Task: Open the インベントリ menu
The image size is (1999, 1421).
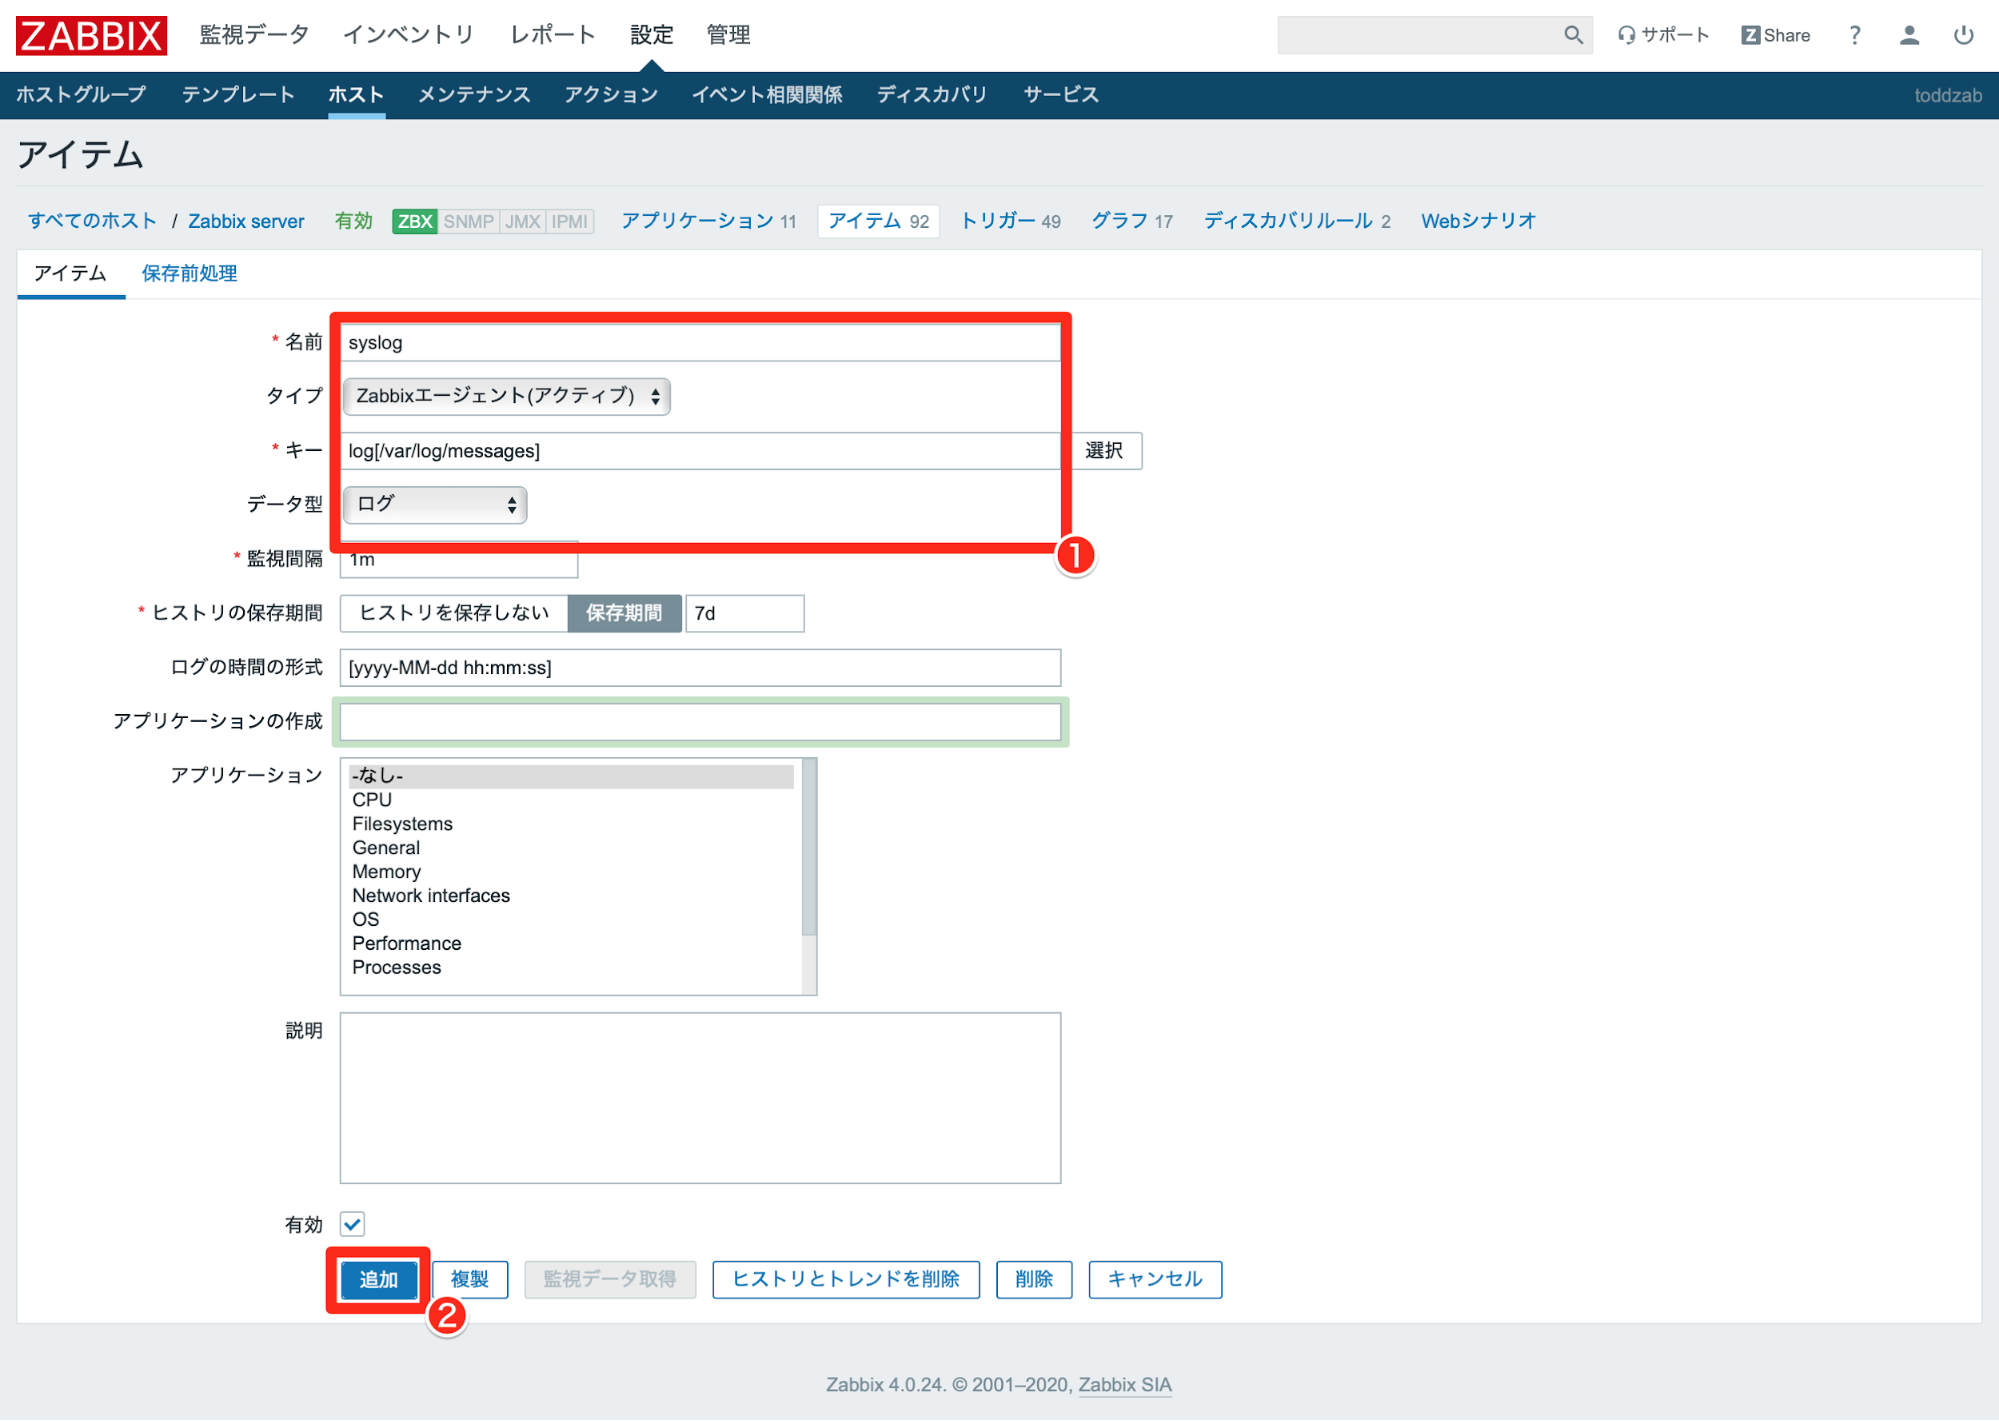Action: tap(408, 35)
